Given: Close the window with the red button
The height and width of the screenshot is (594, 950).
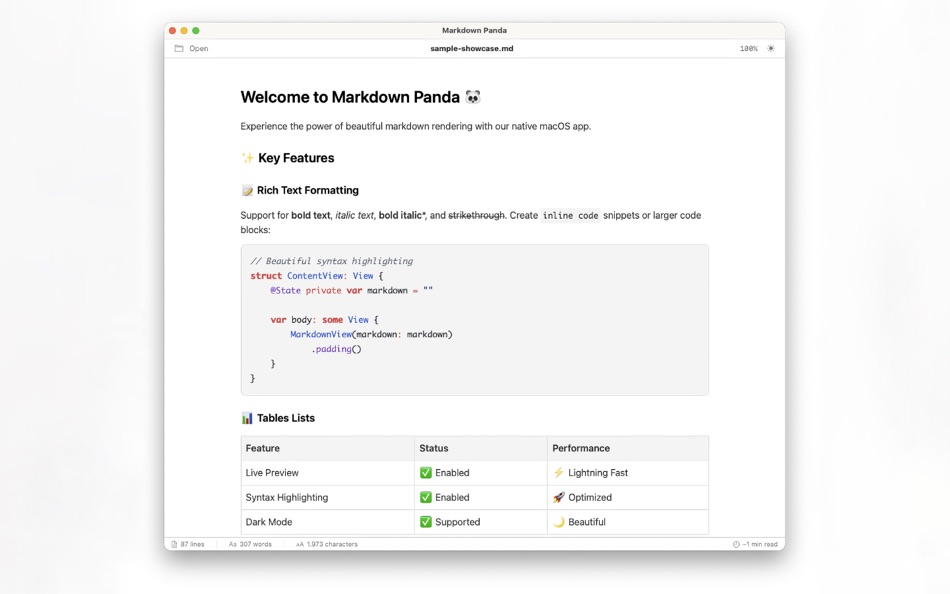Looking at the screenshot, I should click(x=173, y=30).
